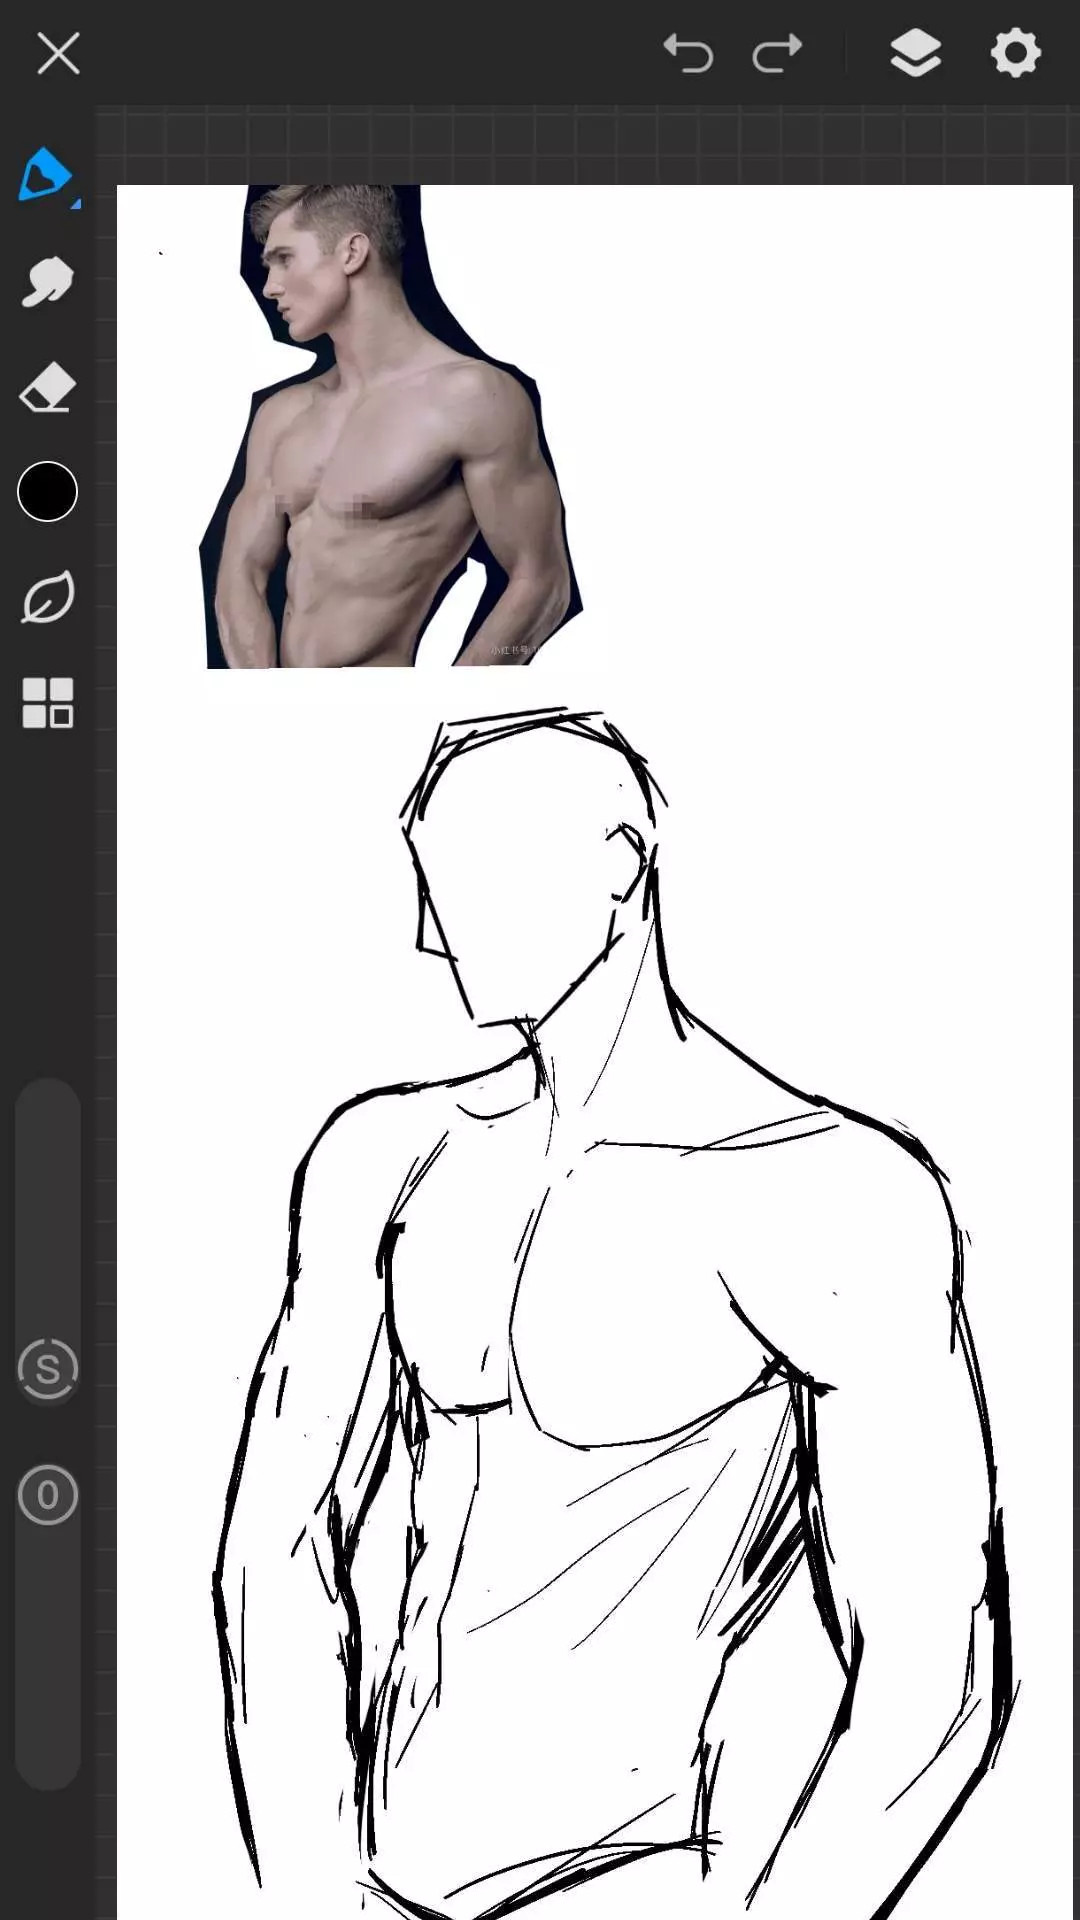Viewport: 1080px width, 1920px height.
Task: Open the leaf-shaped guides tool
Action: pyautogui.click(x=47, y=598)
